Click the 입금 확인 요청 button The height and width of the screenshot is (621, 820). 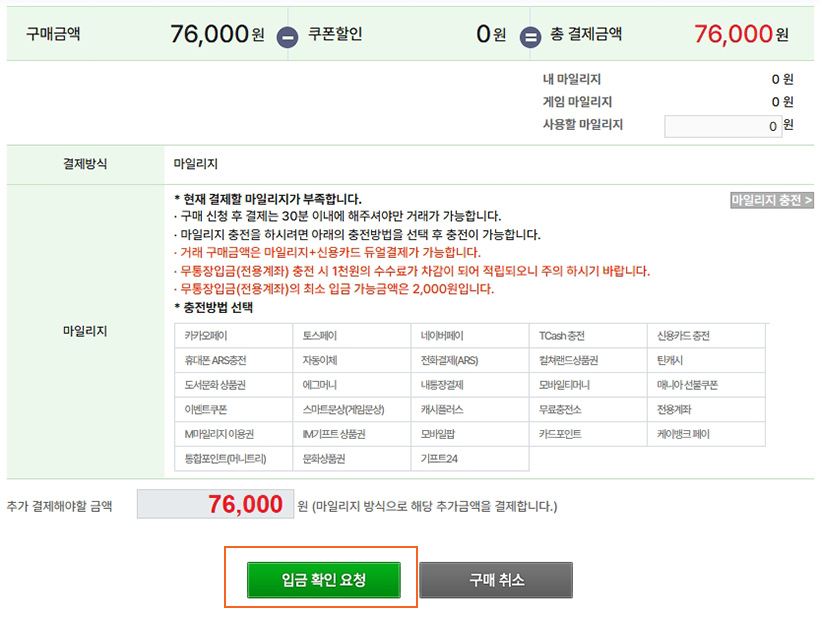[x=324, y=580]
